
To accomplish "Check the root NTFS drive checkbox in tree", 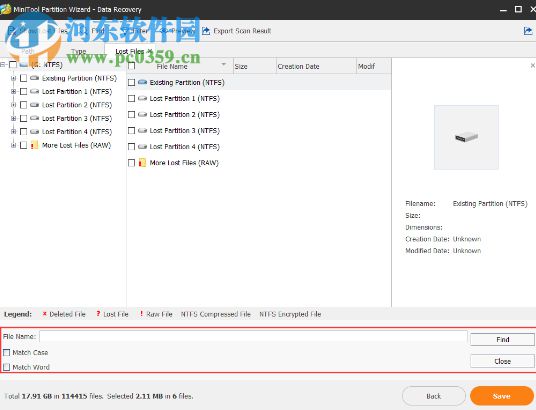I will 13,65.
